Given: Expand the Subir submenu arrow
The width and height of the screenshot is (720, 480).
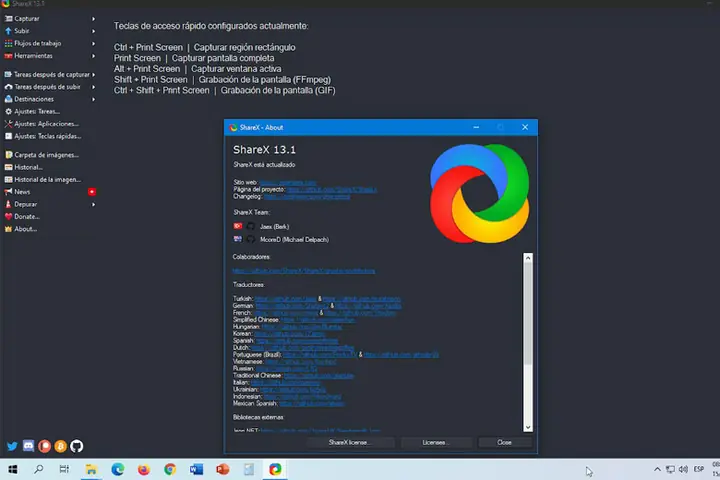Looking at the screenshot, I should coord(94,31).
